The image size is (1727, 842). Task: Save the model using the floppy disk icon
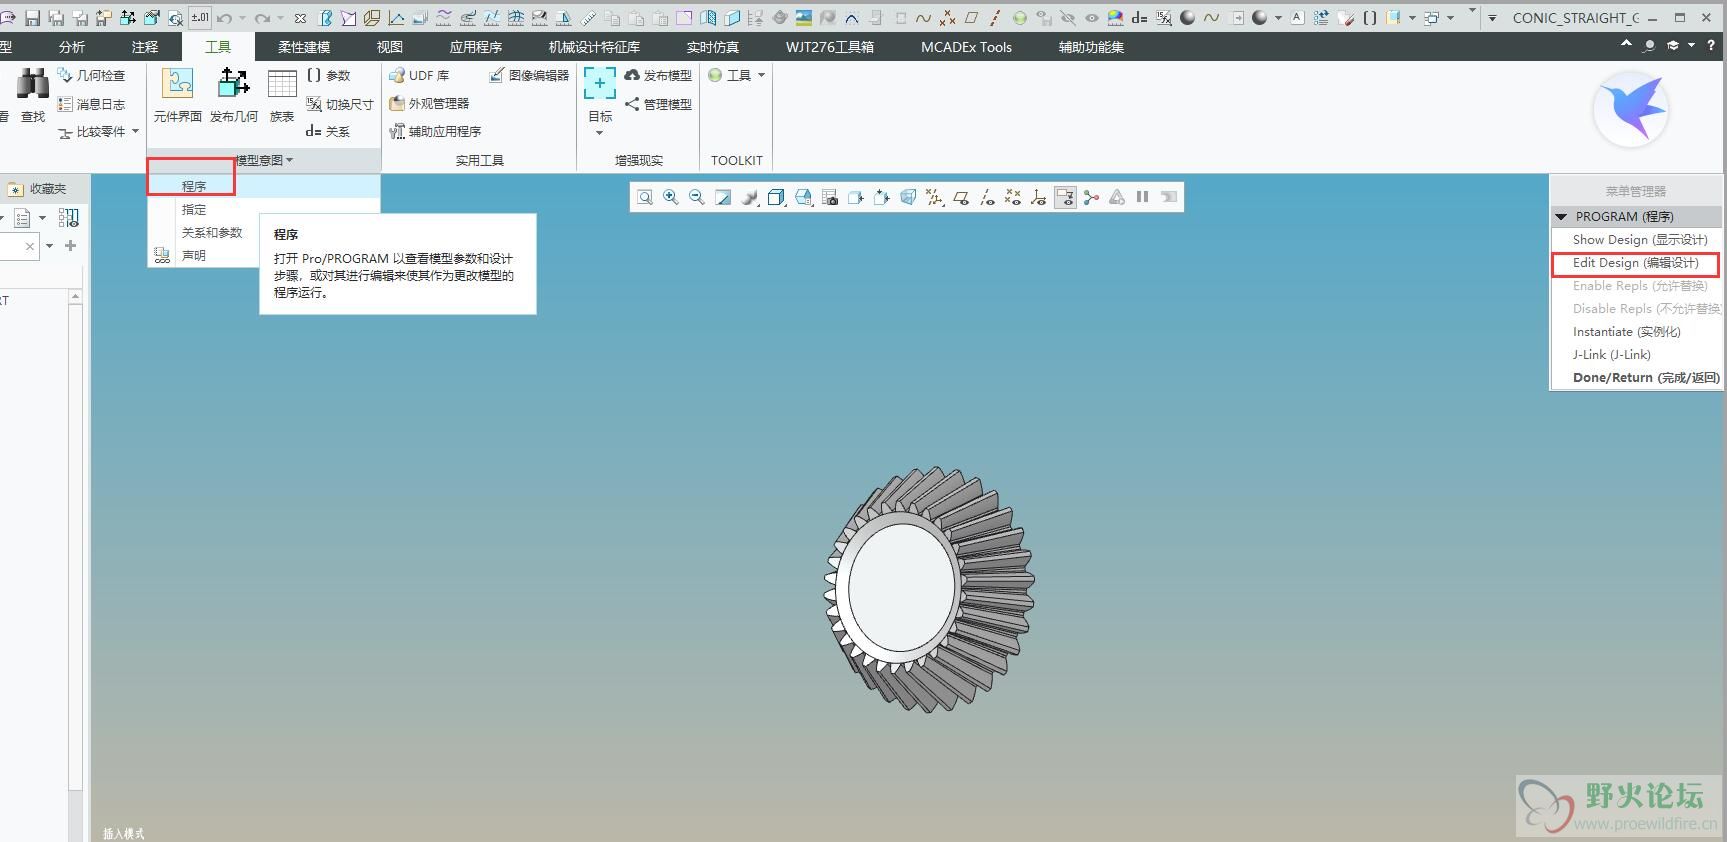32,18
